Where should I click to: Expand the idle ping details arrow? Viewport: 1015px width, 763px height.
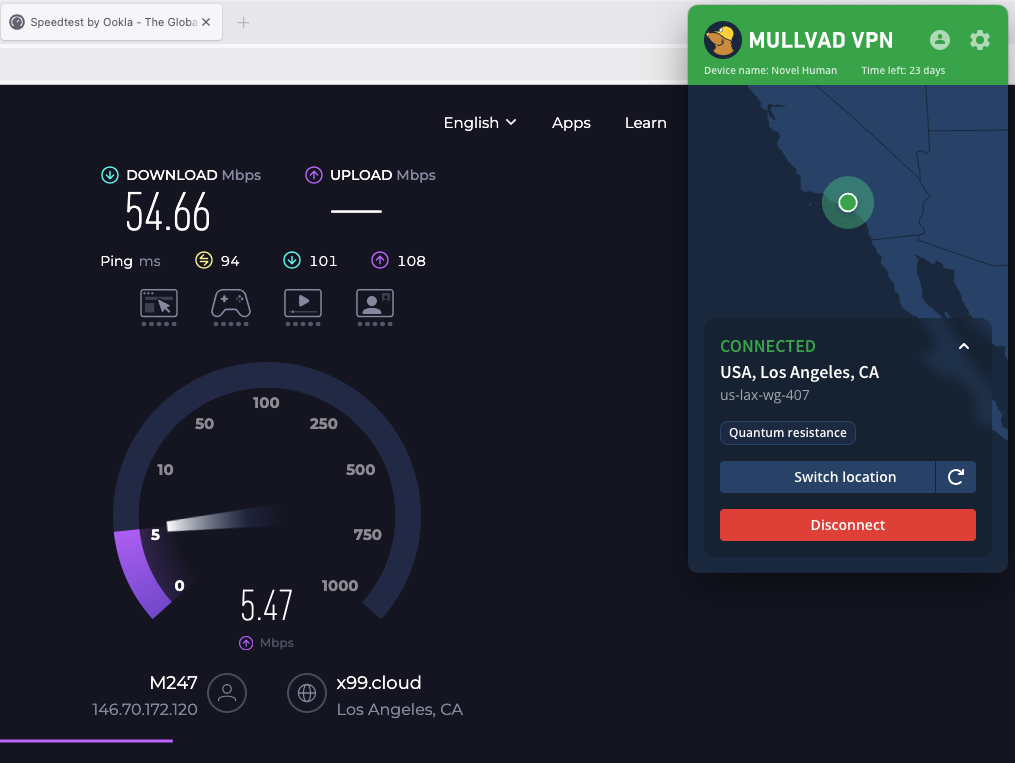pos(204,260)
